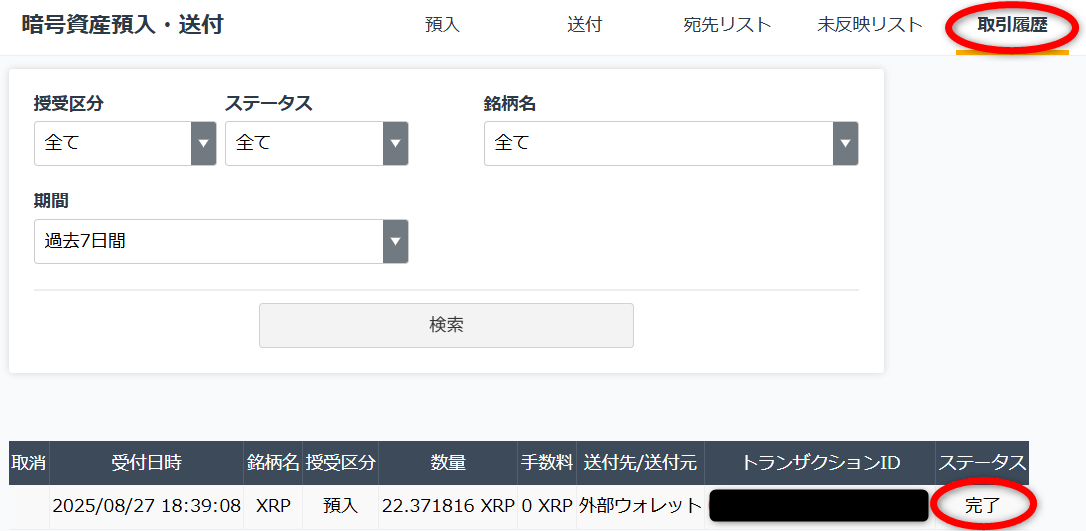Click the 外部ウォレット cell
This screenshot has height=531, width=1086.
pyautogui.click(x=640, y=506)
